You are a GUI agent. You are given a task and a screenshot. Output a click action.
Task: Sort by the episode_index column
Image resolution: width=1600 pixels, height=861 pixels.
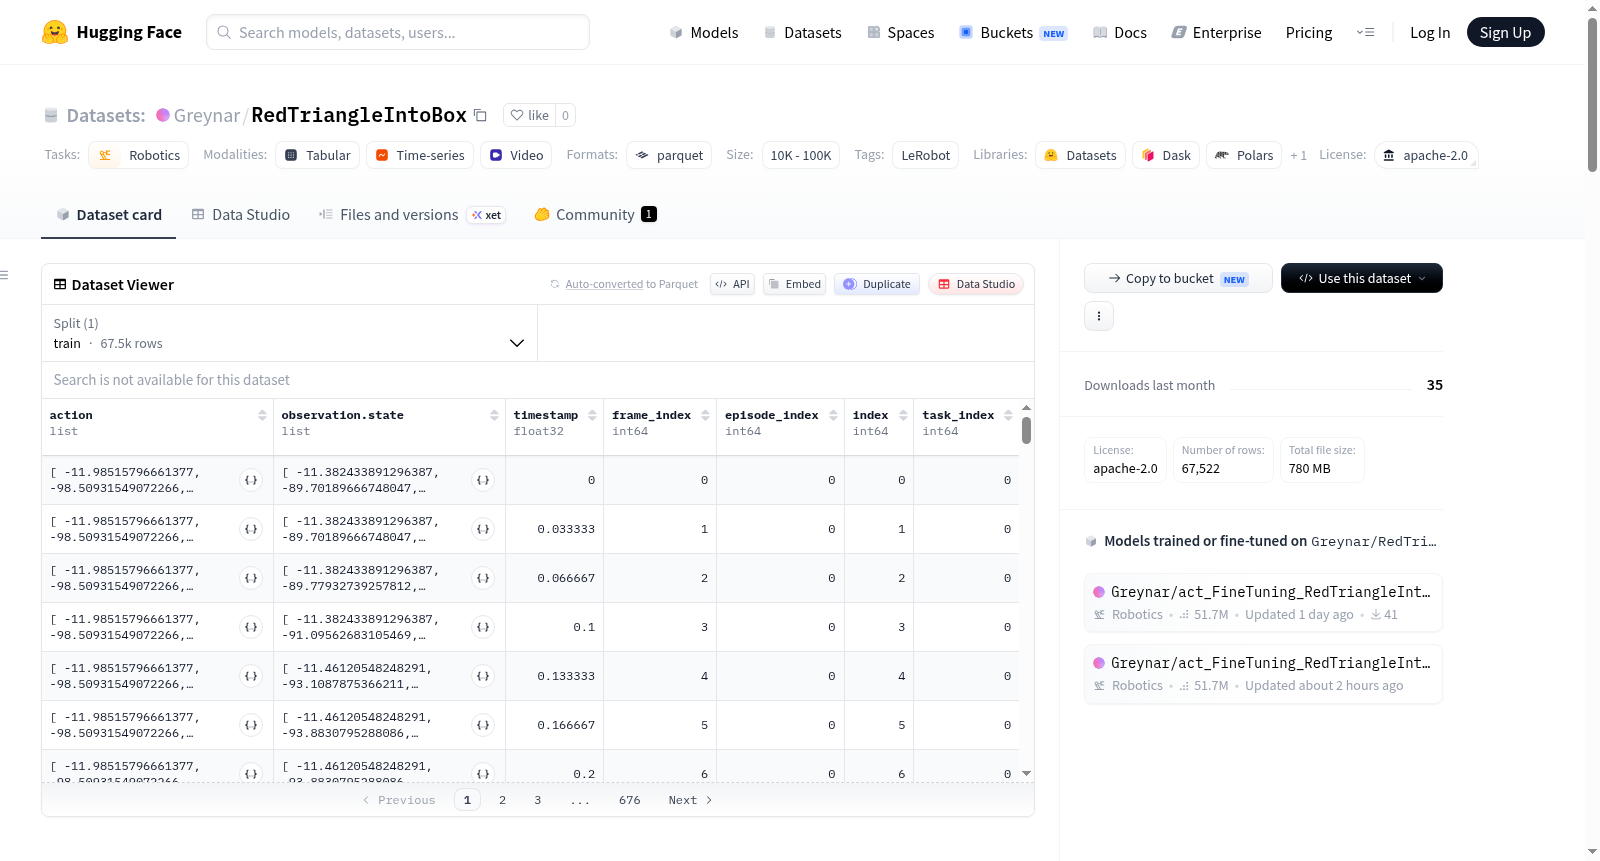tap(833, 415)
